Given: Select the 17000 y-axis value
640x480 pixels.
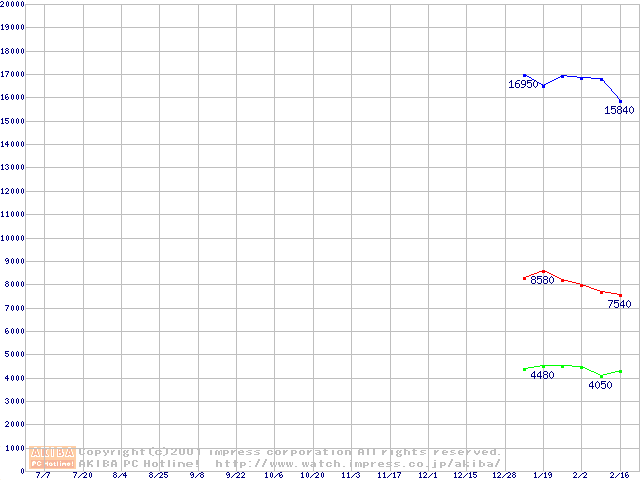Looking at the screenshot, I should pos(13,75).
